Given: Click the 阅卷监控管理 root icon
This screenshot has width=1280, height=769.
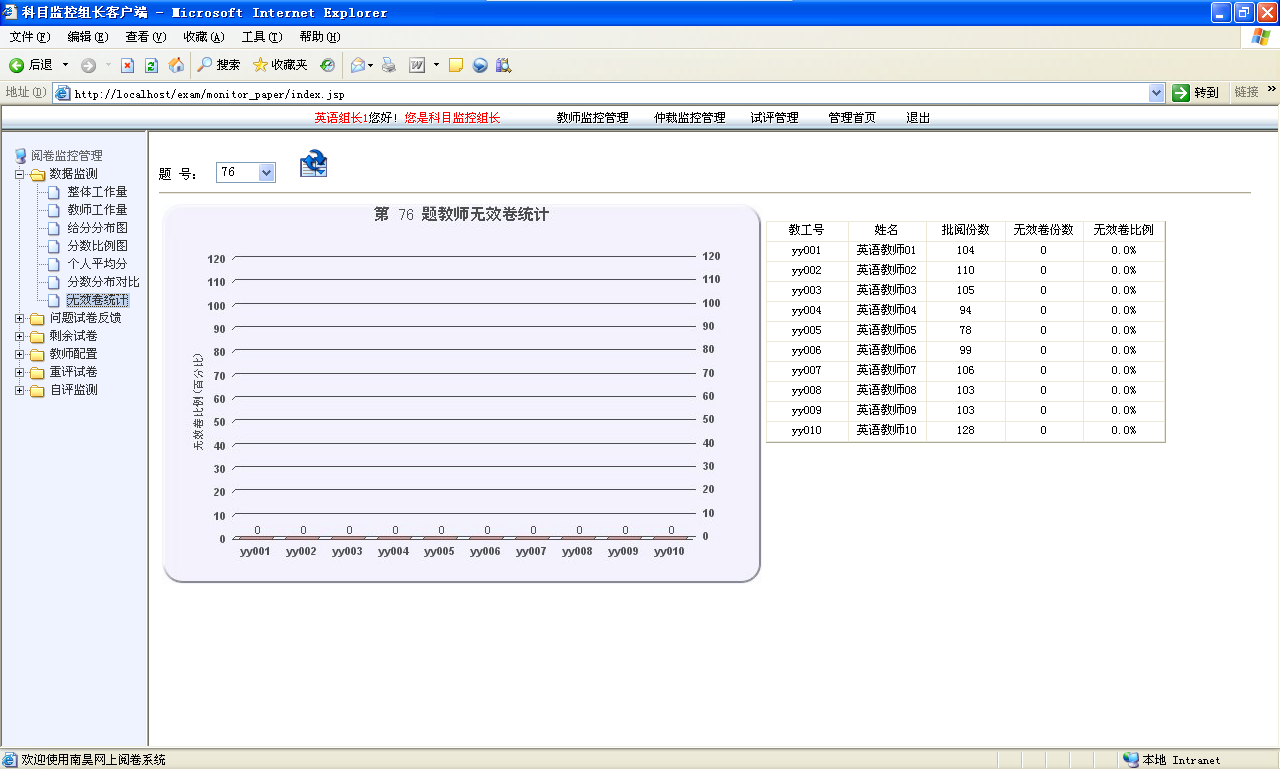Looking at the screenshot, I should pyautogui.click(x=20, y=156).
